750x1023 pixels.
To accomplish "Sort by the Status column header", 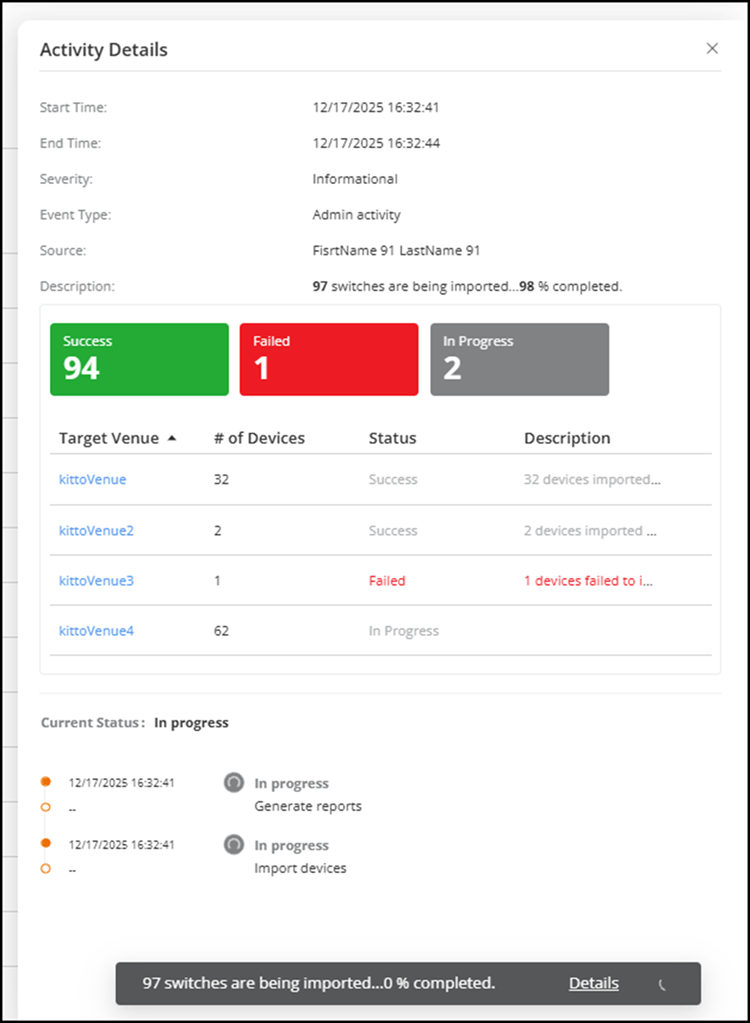I will (392, 438).
